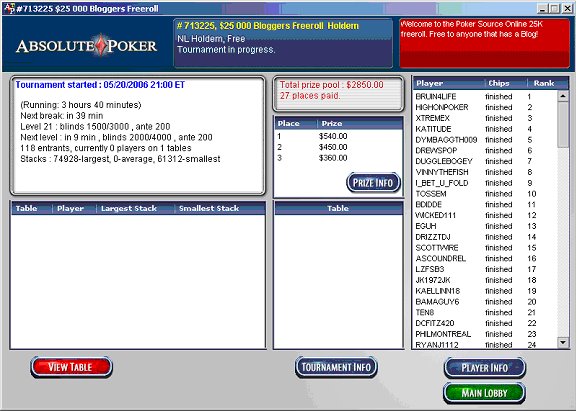Click the red welcome message banner
The image size is (576, 411).
[x=485, y=43]
